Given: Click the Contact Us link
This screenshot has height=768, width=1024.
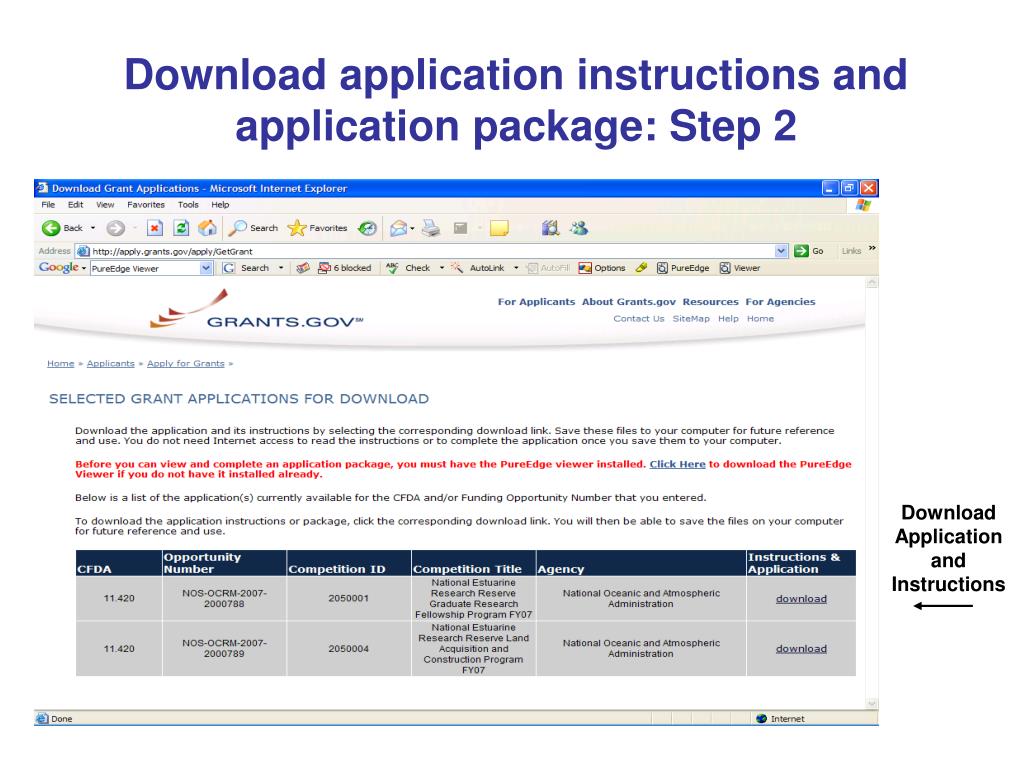Looking at the screenshot, I should 639,319.
